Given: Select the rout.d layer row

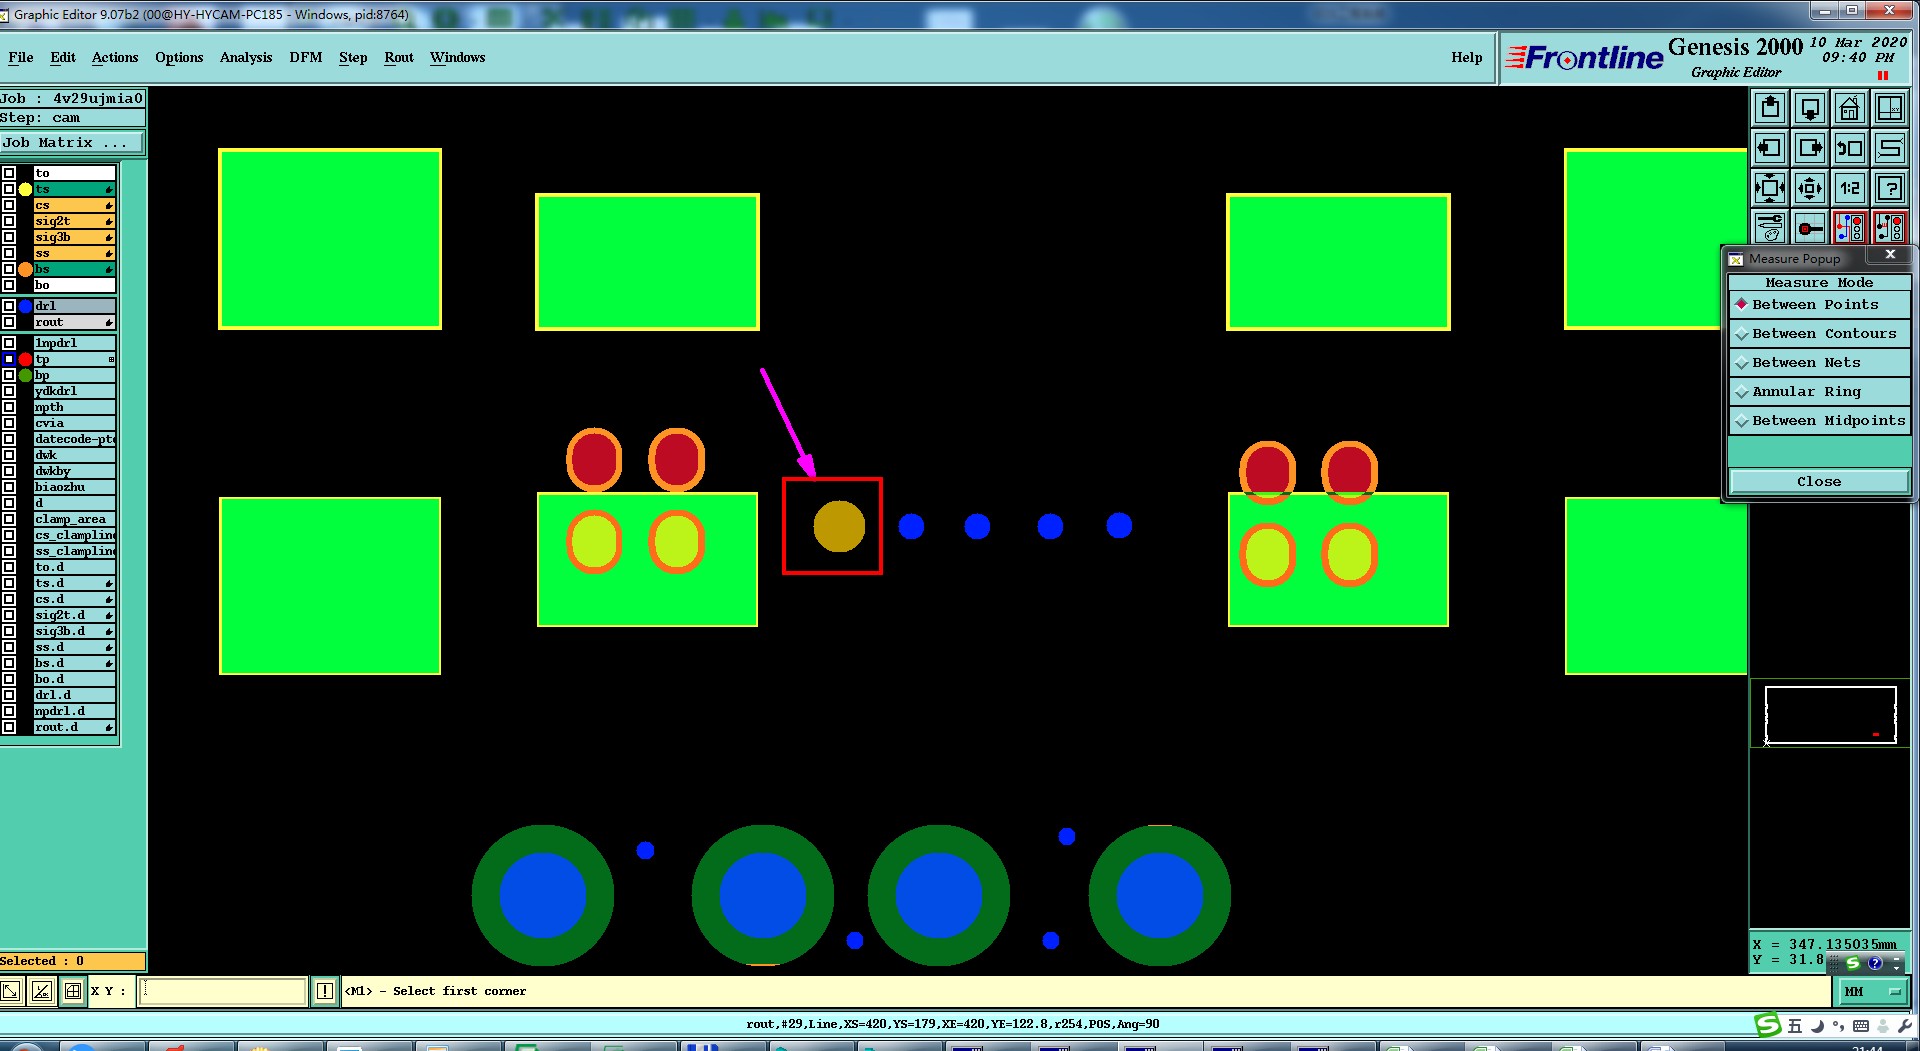Looking at the screenshot, I should point(75,727).
